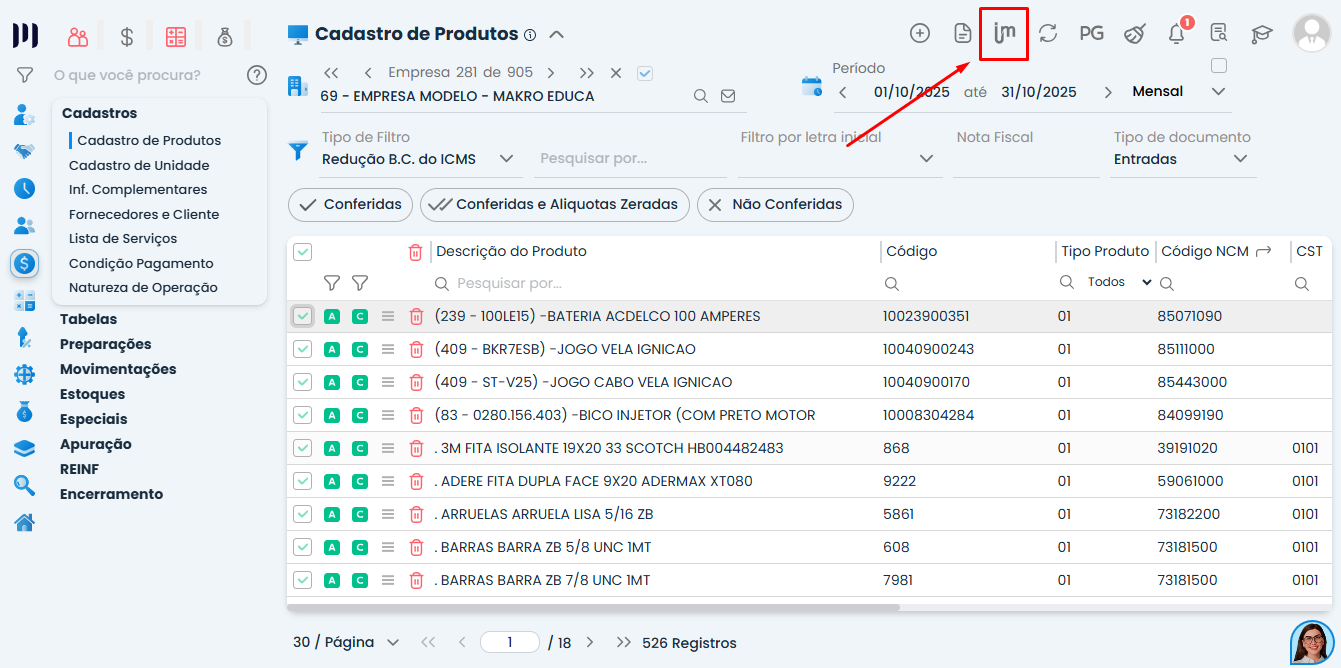Click the graduation cap training icon

pos(1262,34)
